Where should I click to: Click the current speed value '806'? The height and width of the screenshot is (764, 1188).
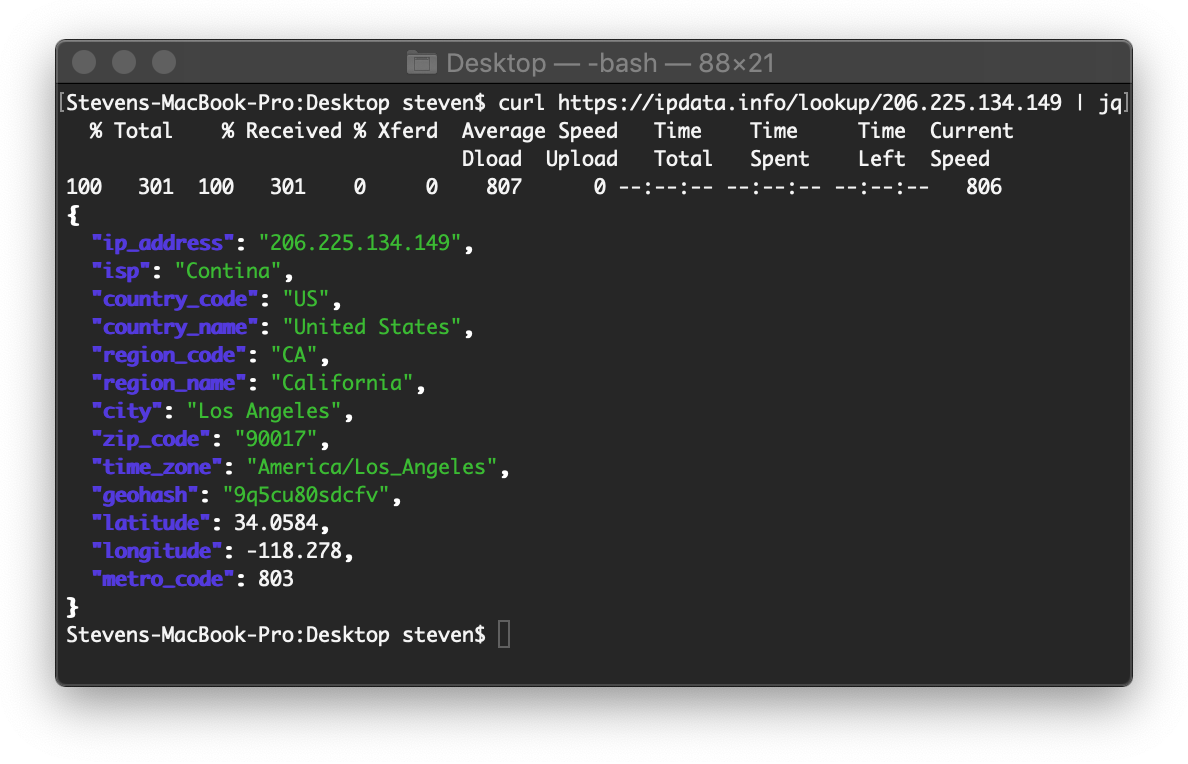(x=983, y=186)
